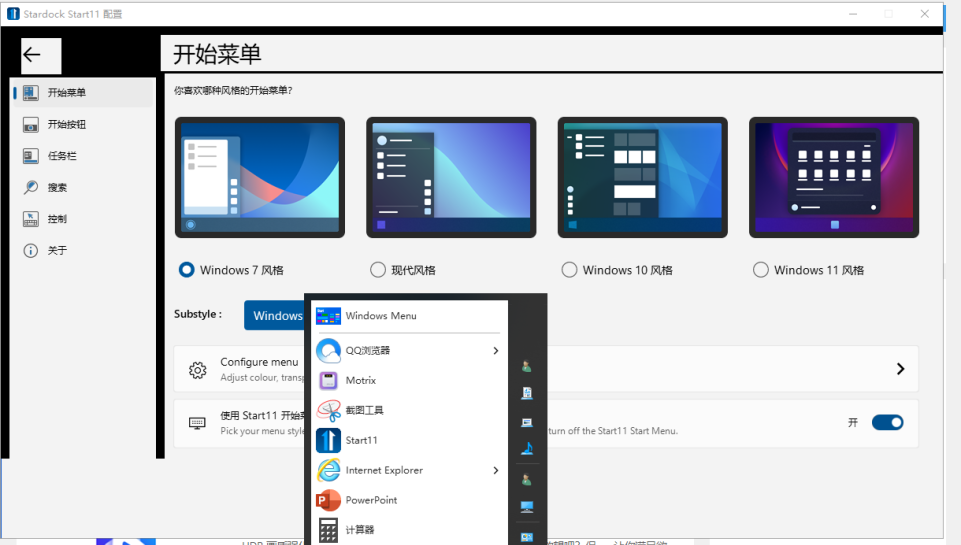Open the 任务栏 taskbar section in the sidebar
This screenshot has width=961, height=545.
tap(83, 156)
